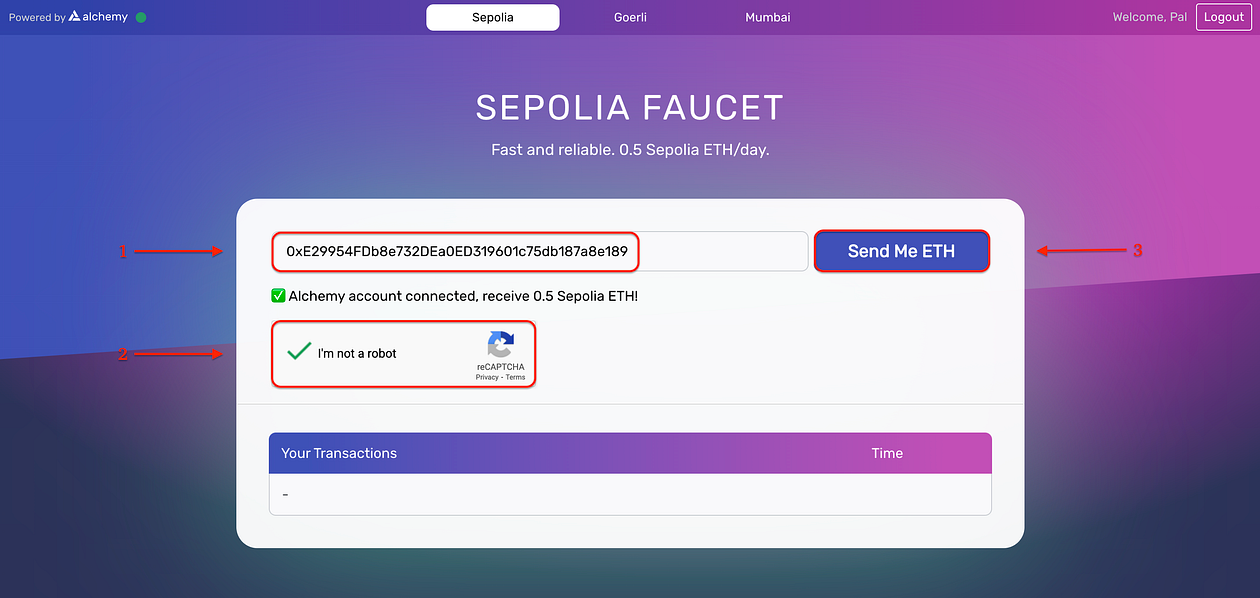
Task: Switch to the Goerli network tab
Action: 631,18
